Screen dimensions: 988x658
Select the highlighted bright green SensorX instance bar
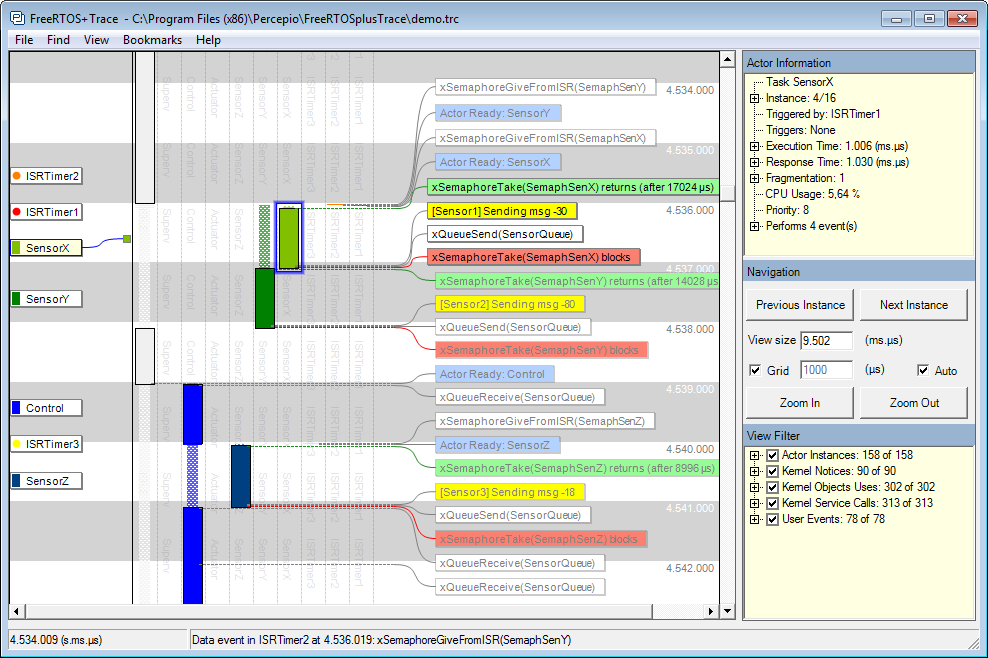pyautogui.click(x=289, y=237)
